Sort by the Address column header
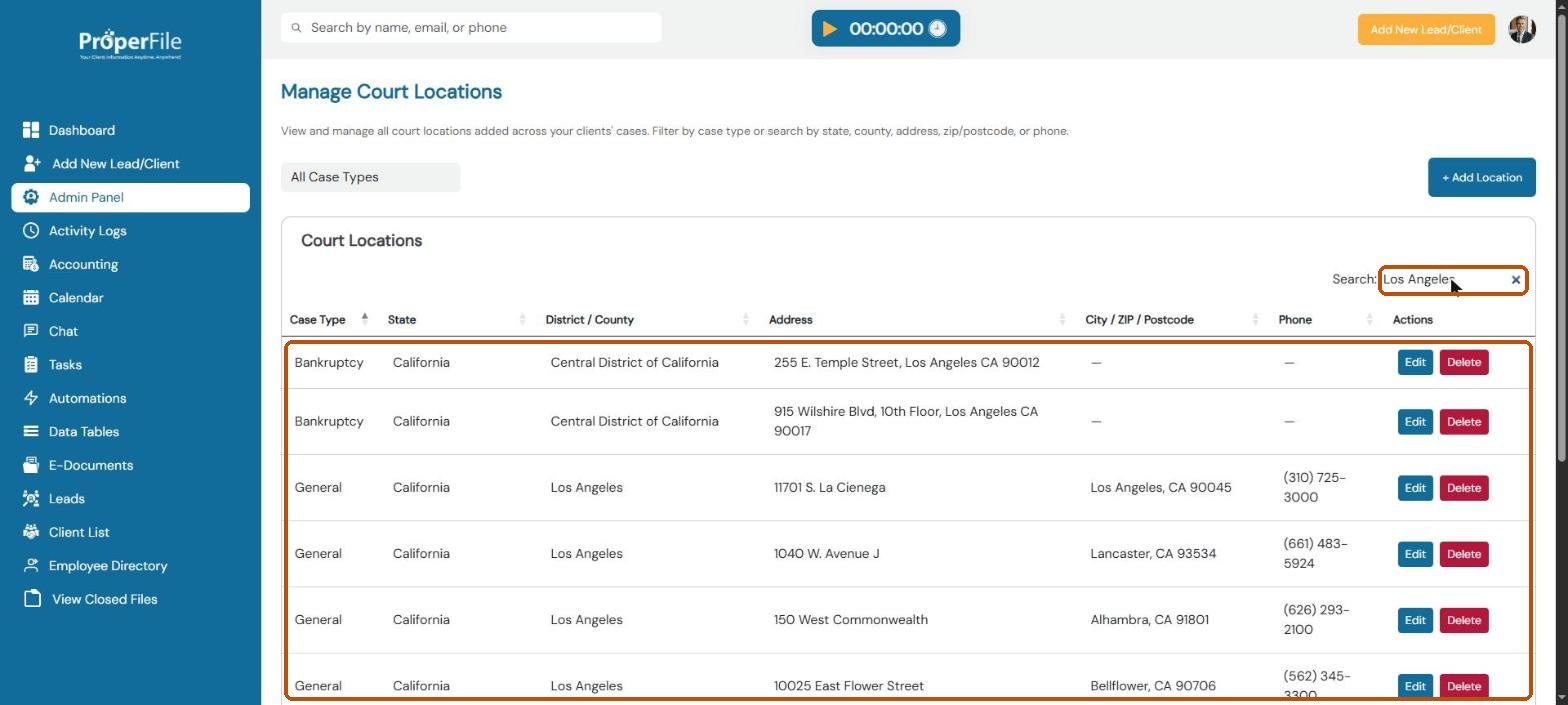 [x=916, y=320]
